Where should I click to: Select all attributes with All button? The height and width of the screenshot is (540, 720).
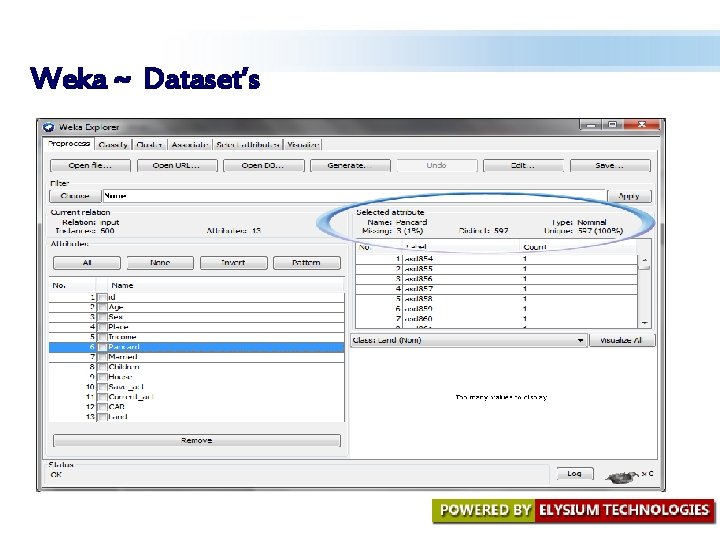point(87,263)
